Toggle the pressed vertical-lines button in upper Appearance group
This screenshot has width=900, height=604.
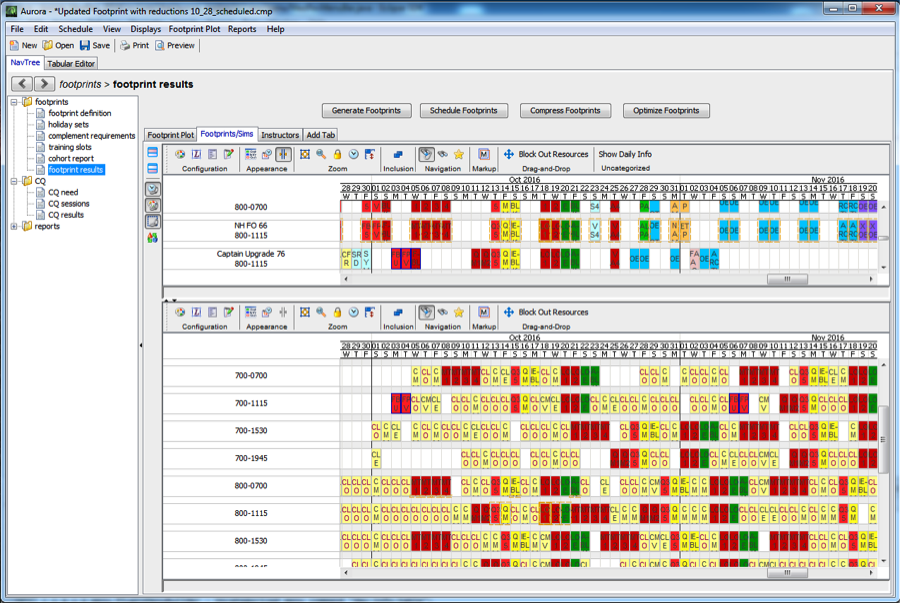pos(284,154)
